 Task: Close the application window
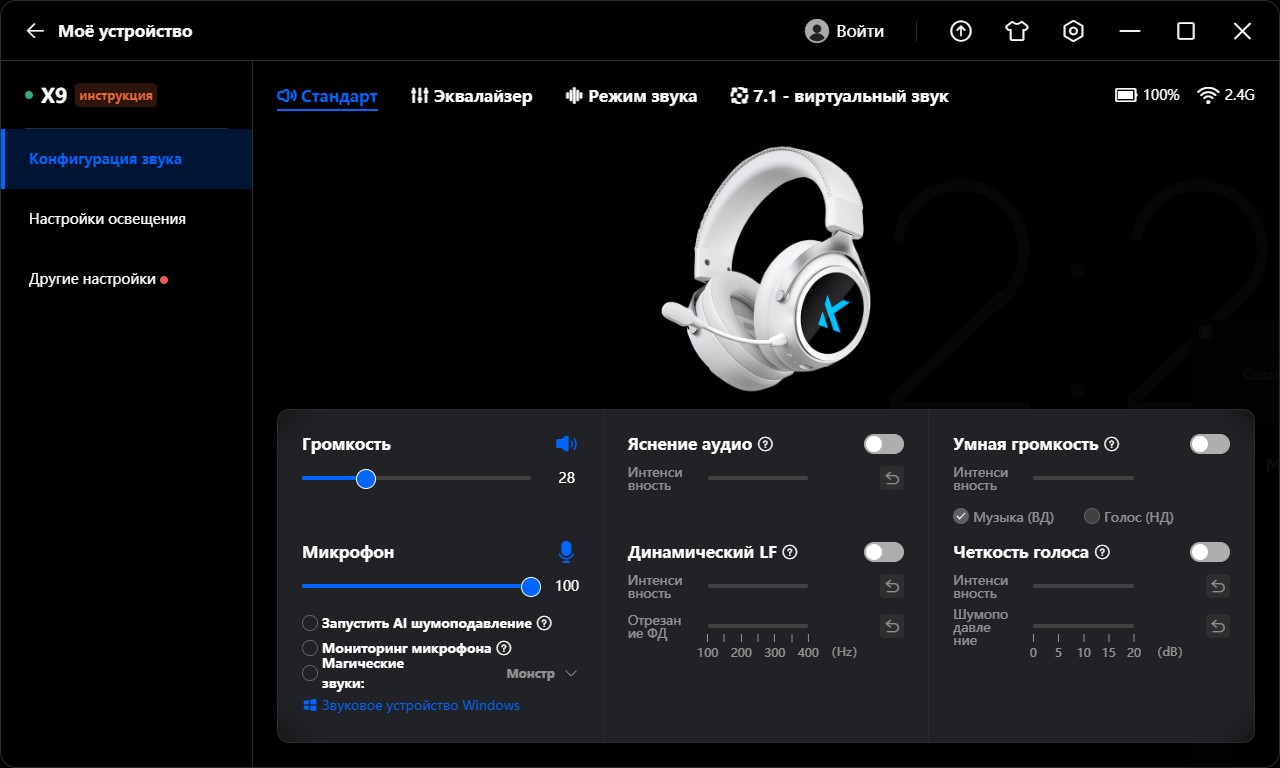click(x=1242, y=31)
